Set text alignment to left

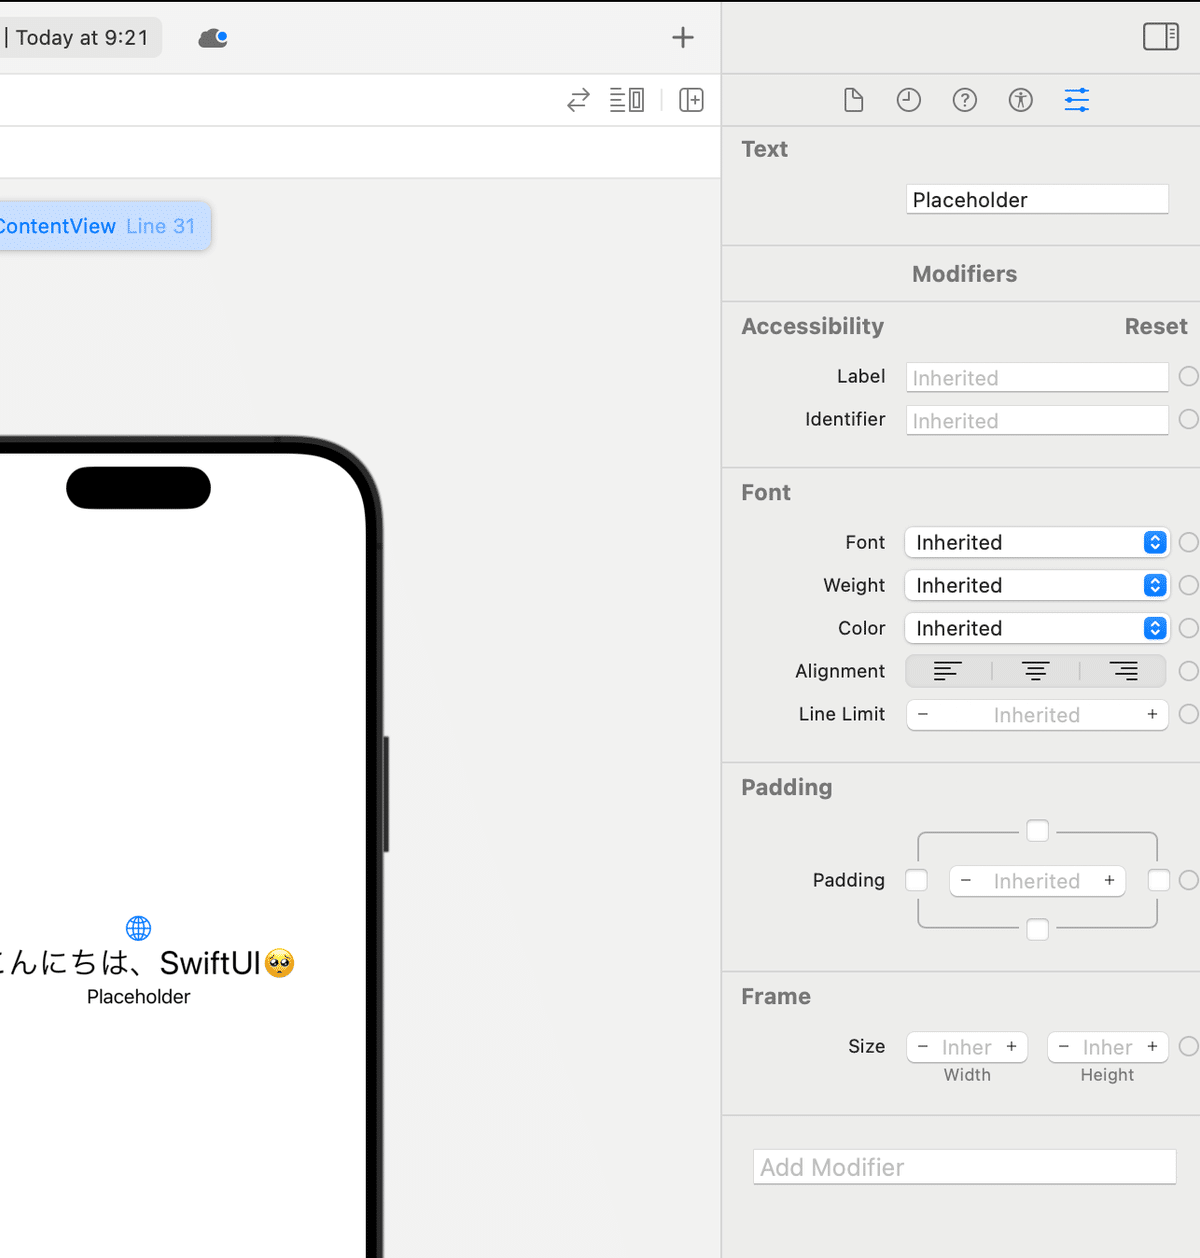coord(948,671)
